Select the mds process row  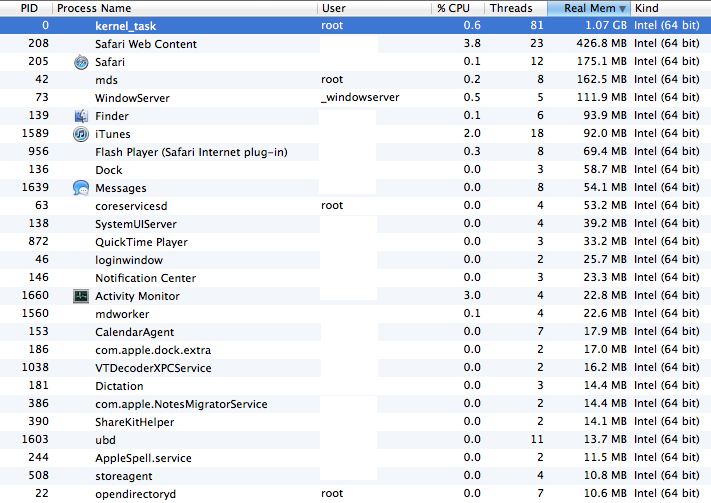(x=356, y=80)
